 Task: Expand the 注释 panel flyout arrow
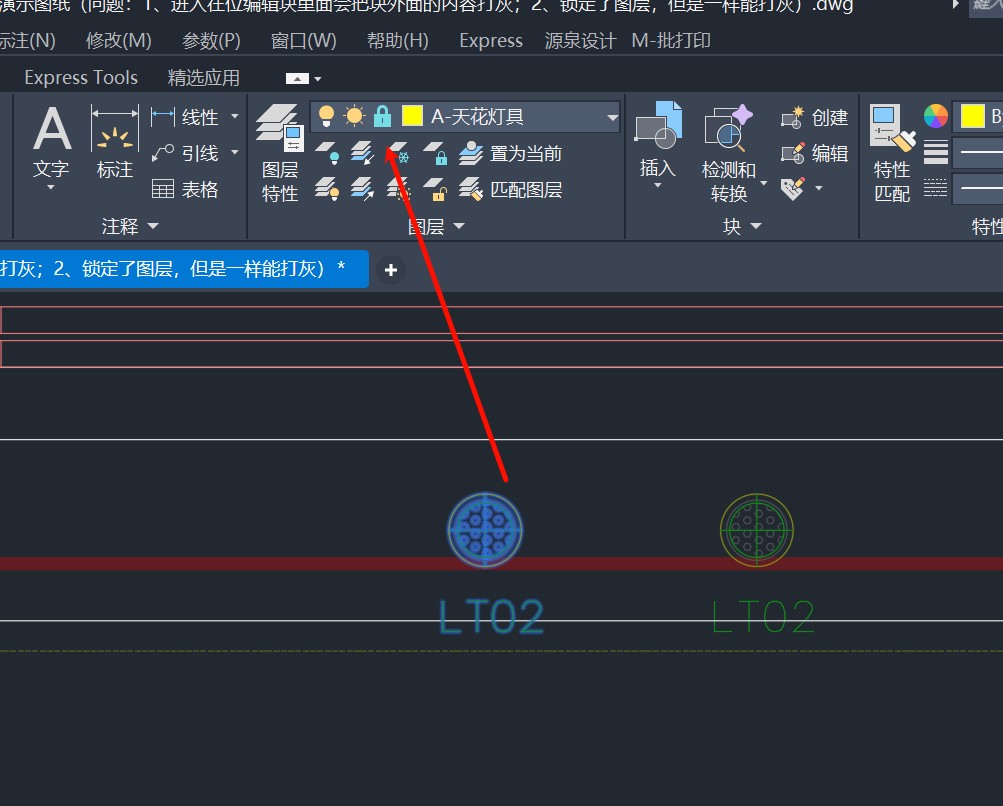coord(153,227)
